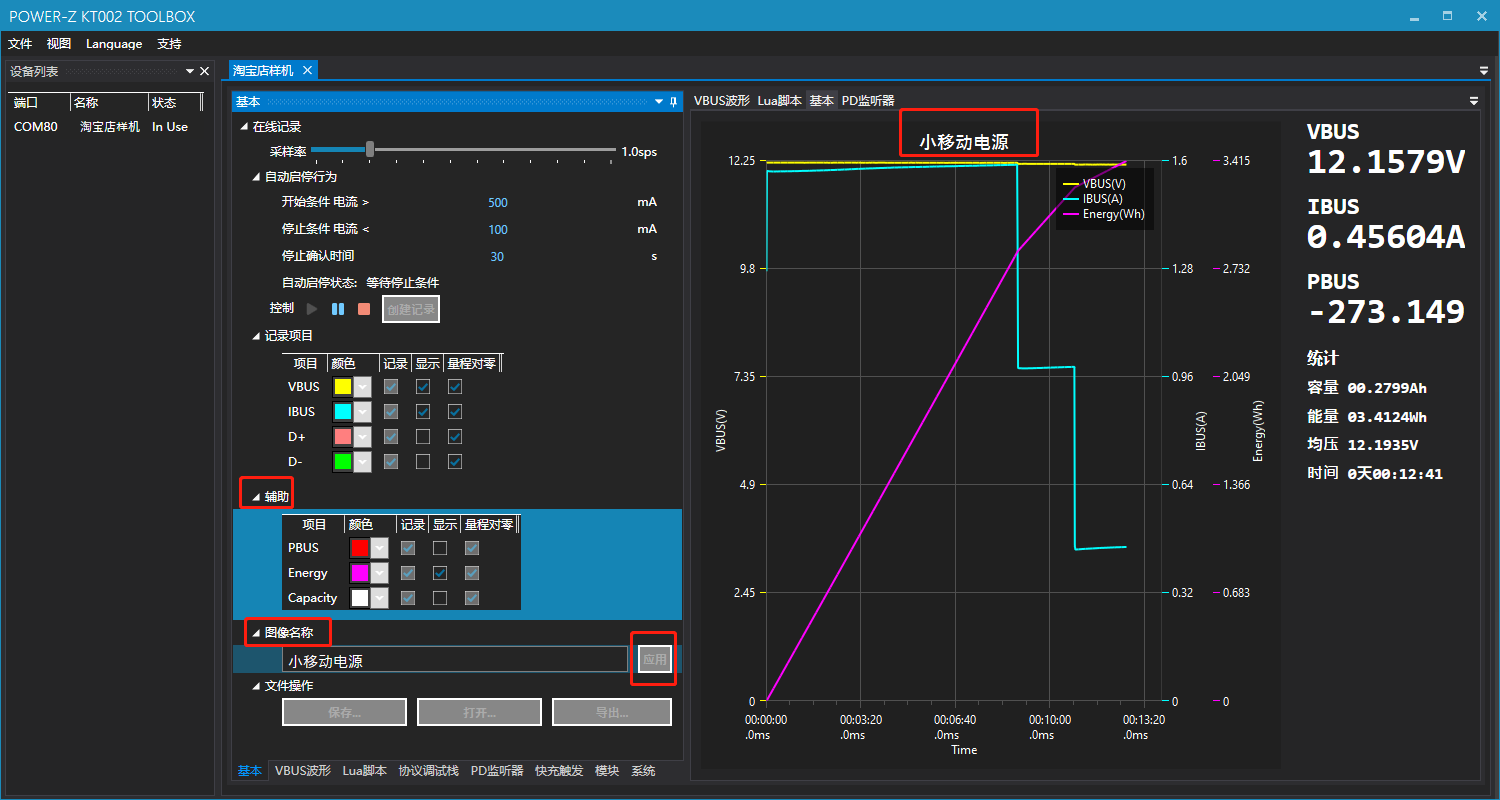Image resolution: width=1500 pixels, height=800 pixels.
Task: Click the 应用 button next to image name
Action: (654, 659)
